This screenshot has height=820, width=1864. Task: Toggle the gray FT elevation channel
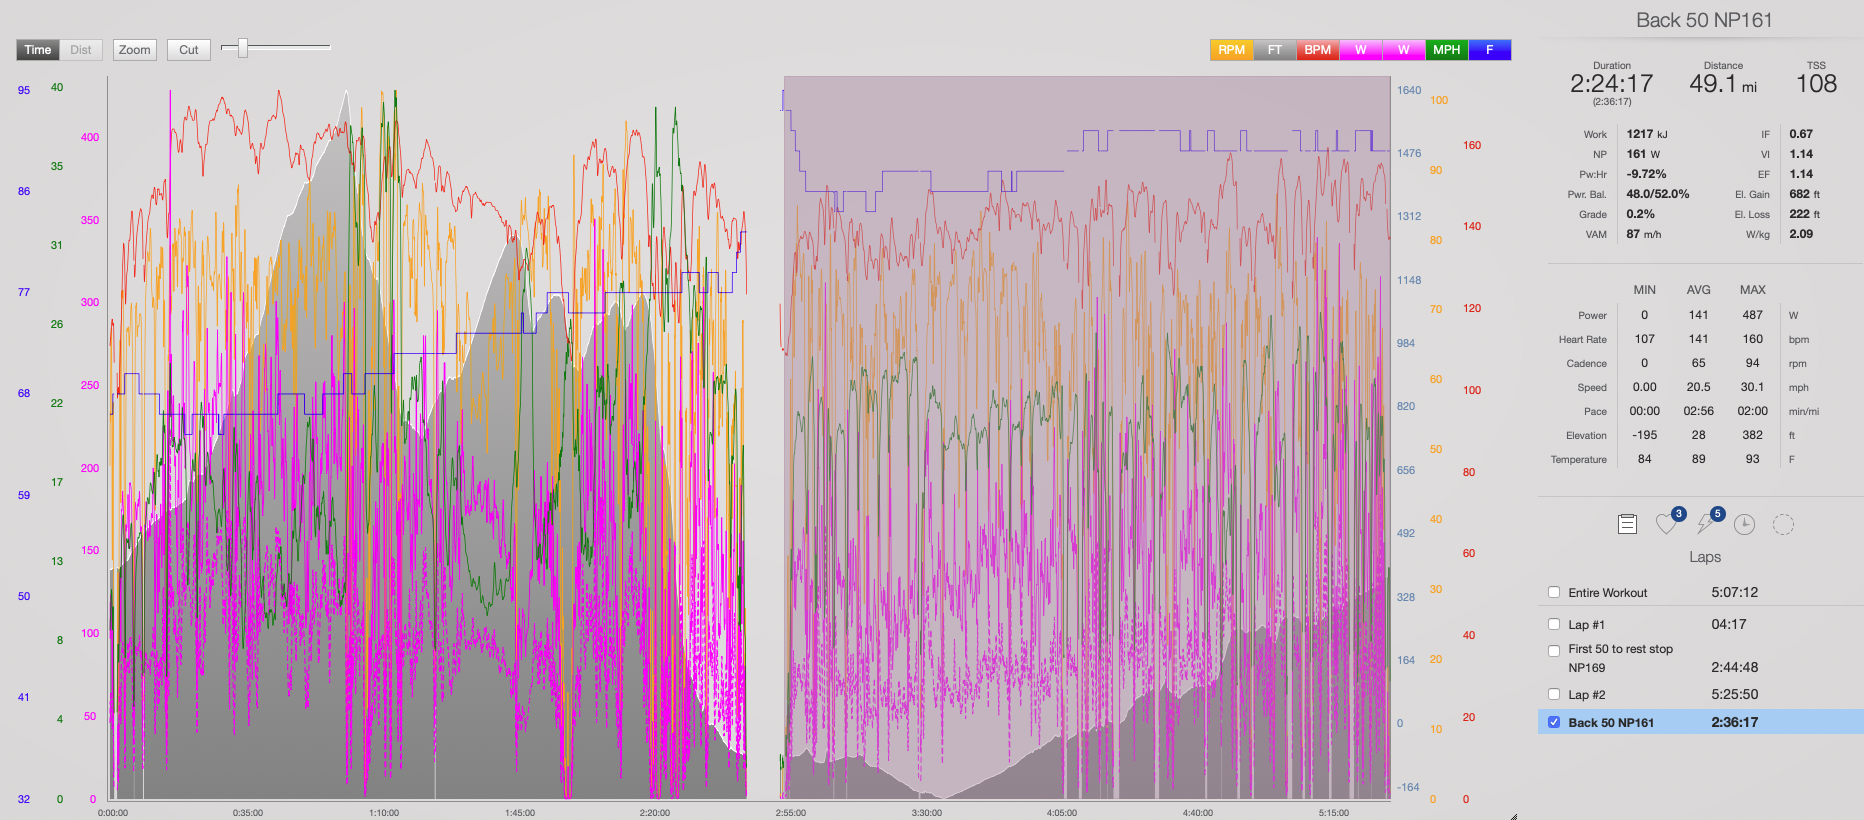1275,50
